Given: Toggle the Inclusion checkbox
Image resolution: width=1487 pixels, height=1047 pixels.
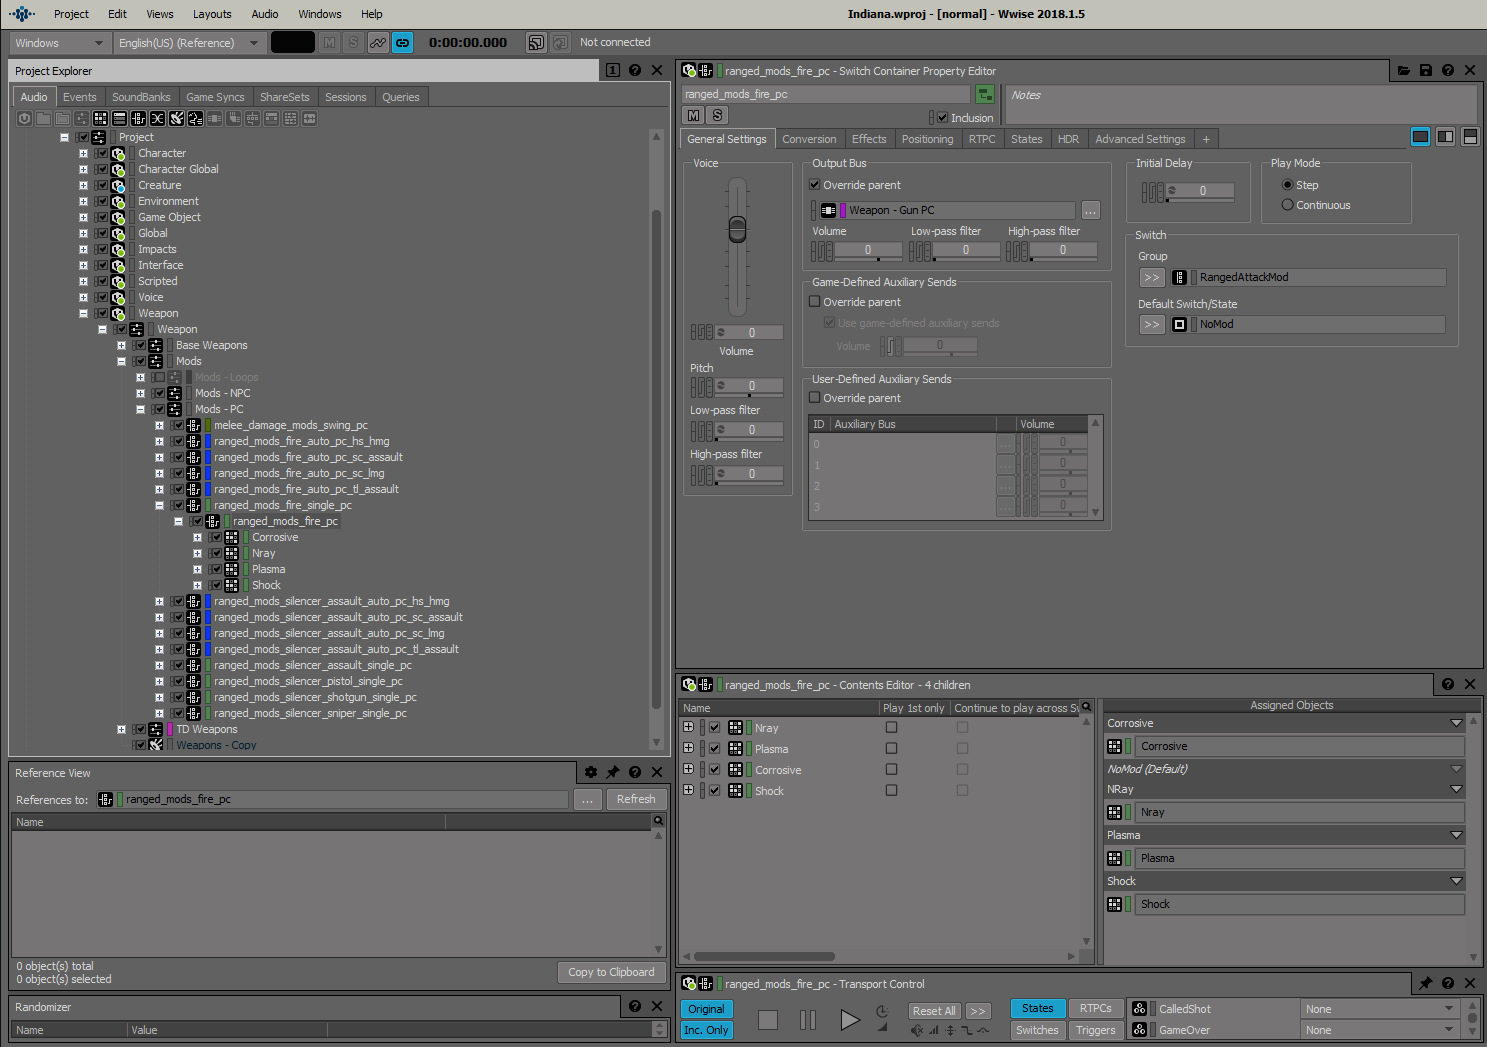Looking at the screenshot, I should [942, 118].
